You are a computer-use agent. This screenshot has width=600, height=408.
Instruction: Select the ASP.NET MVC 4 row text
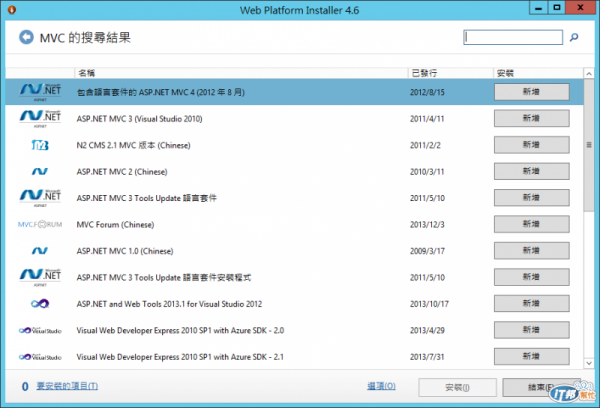point(161,92)
